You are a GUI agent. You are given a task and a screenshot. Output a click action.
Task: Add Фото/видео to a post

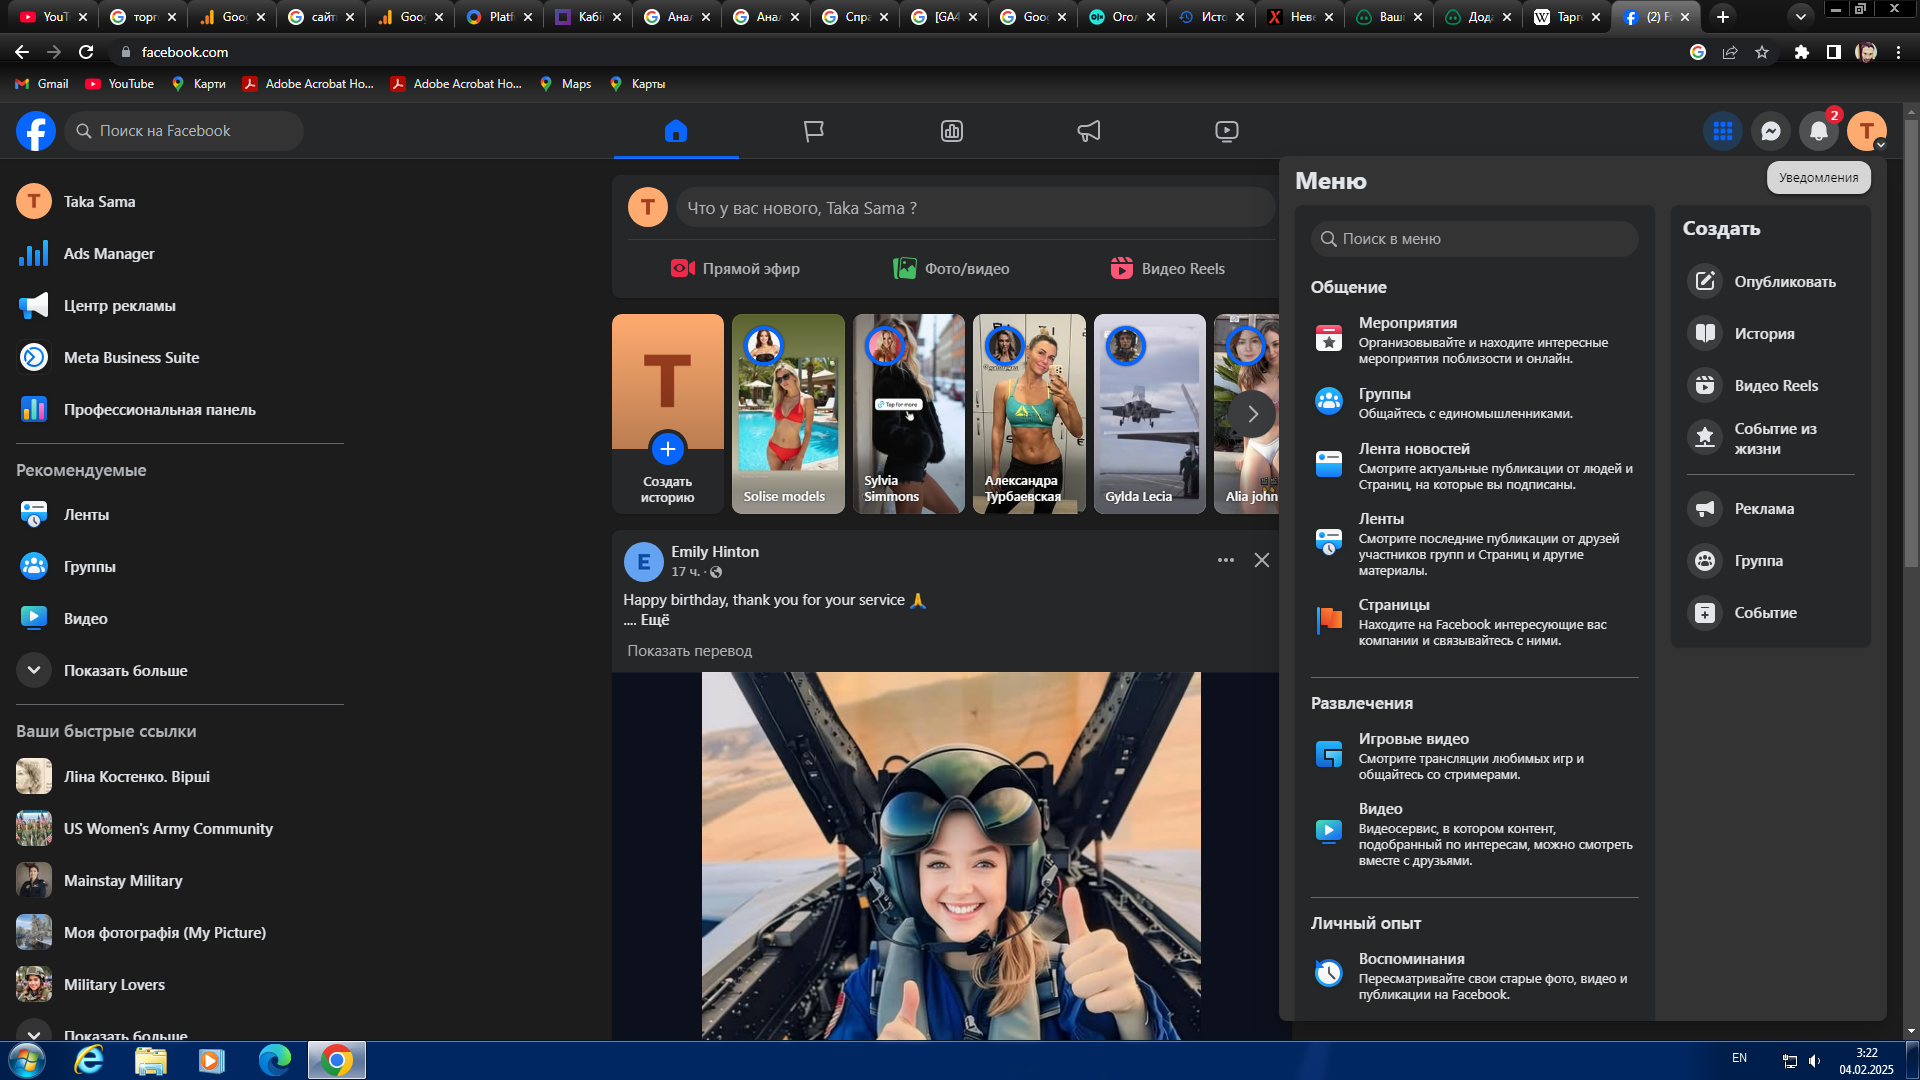(951, 269)
